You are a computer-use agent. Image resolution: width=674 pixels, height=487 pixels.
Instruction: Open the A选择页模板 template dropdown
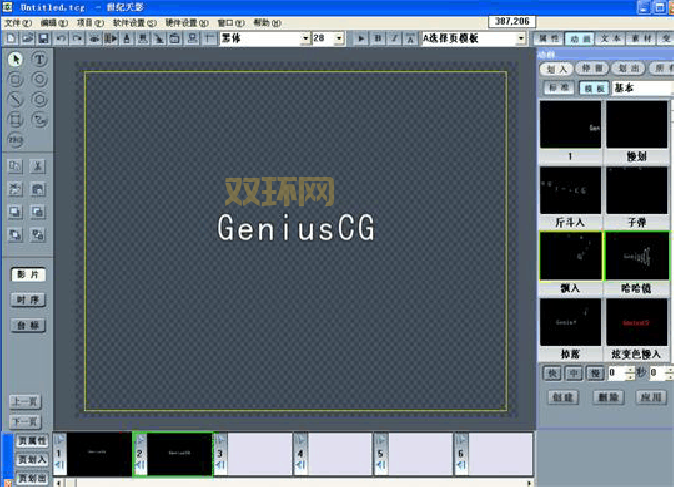click(521, 39)
